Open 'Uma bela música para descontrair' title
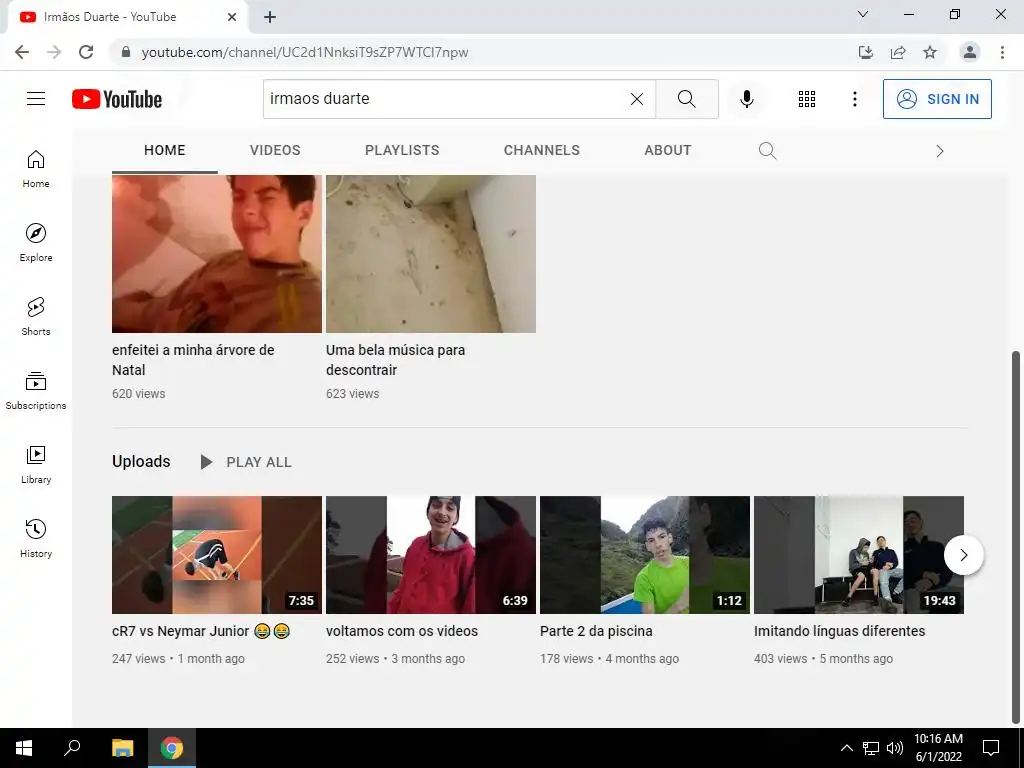The image size is (1024, 768). [396, 360]
